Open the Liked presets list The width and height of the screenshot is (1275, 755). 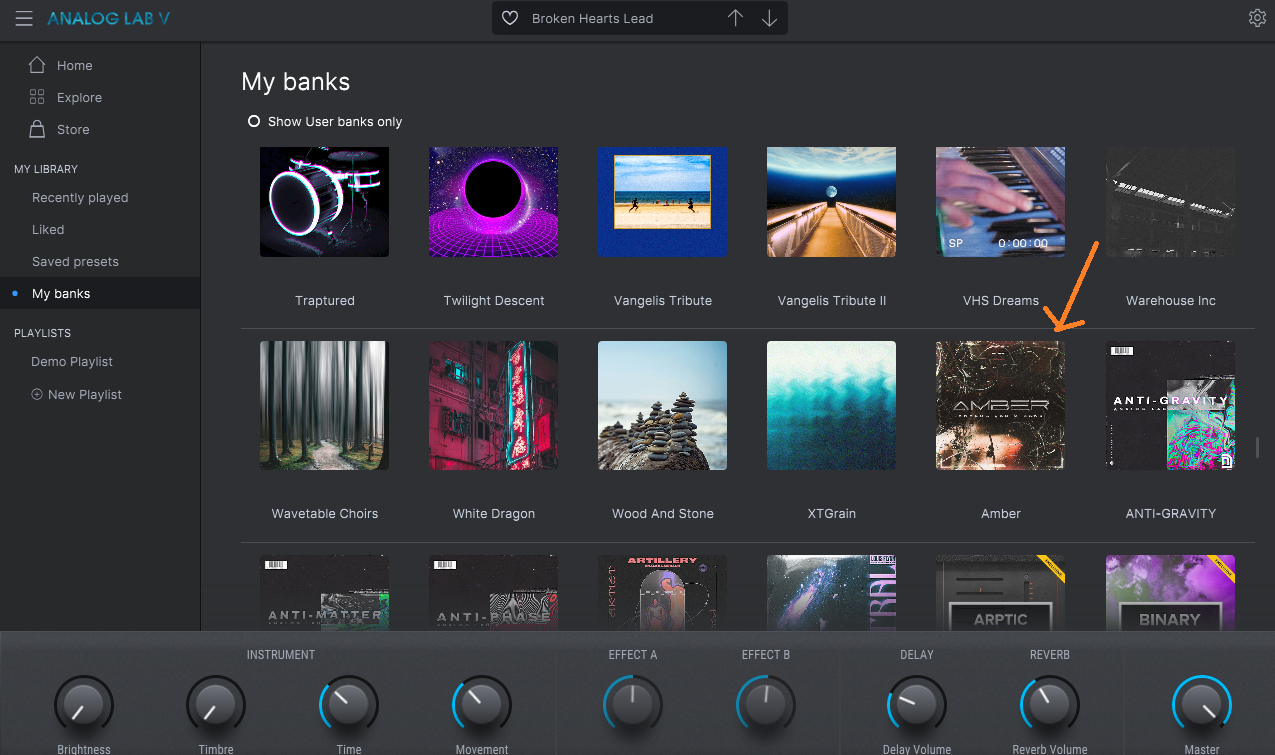(48, 229)
